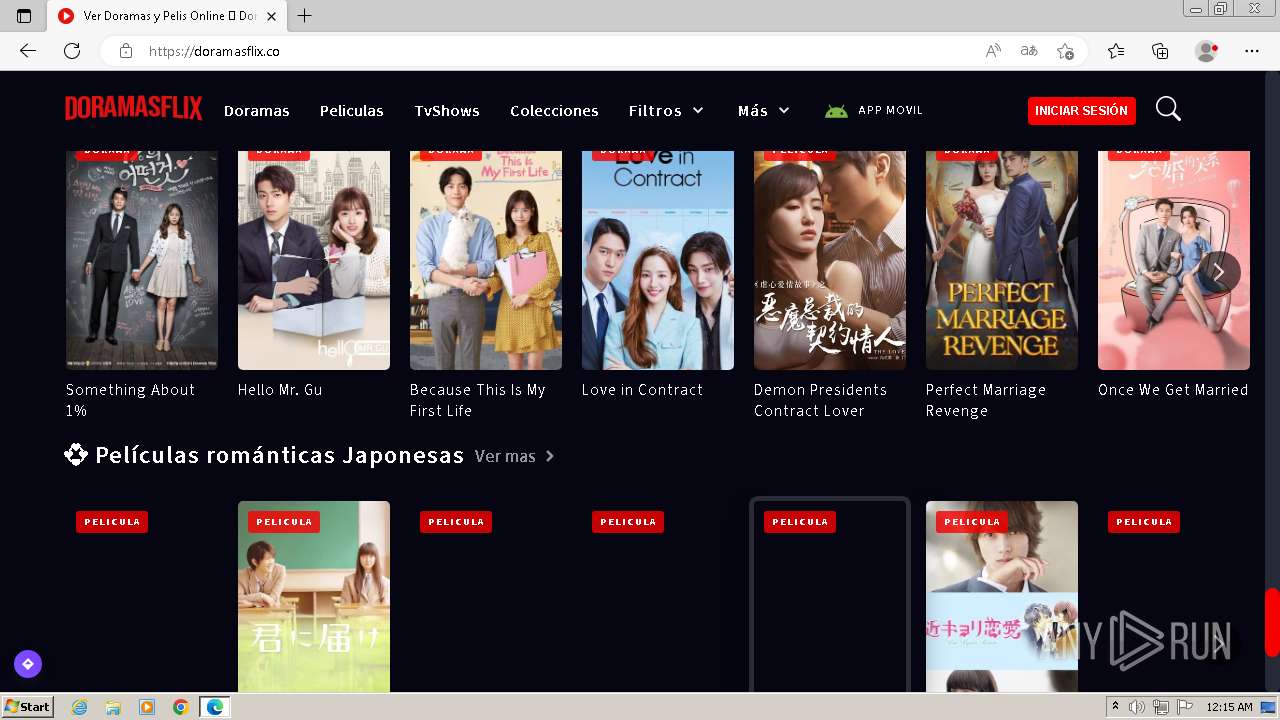The width and height of the screenshot is (1280, 720).
Task: Tap the Android APP MOVIL icon
Action: pos(836,111)
